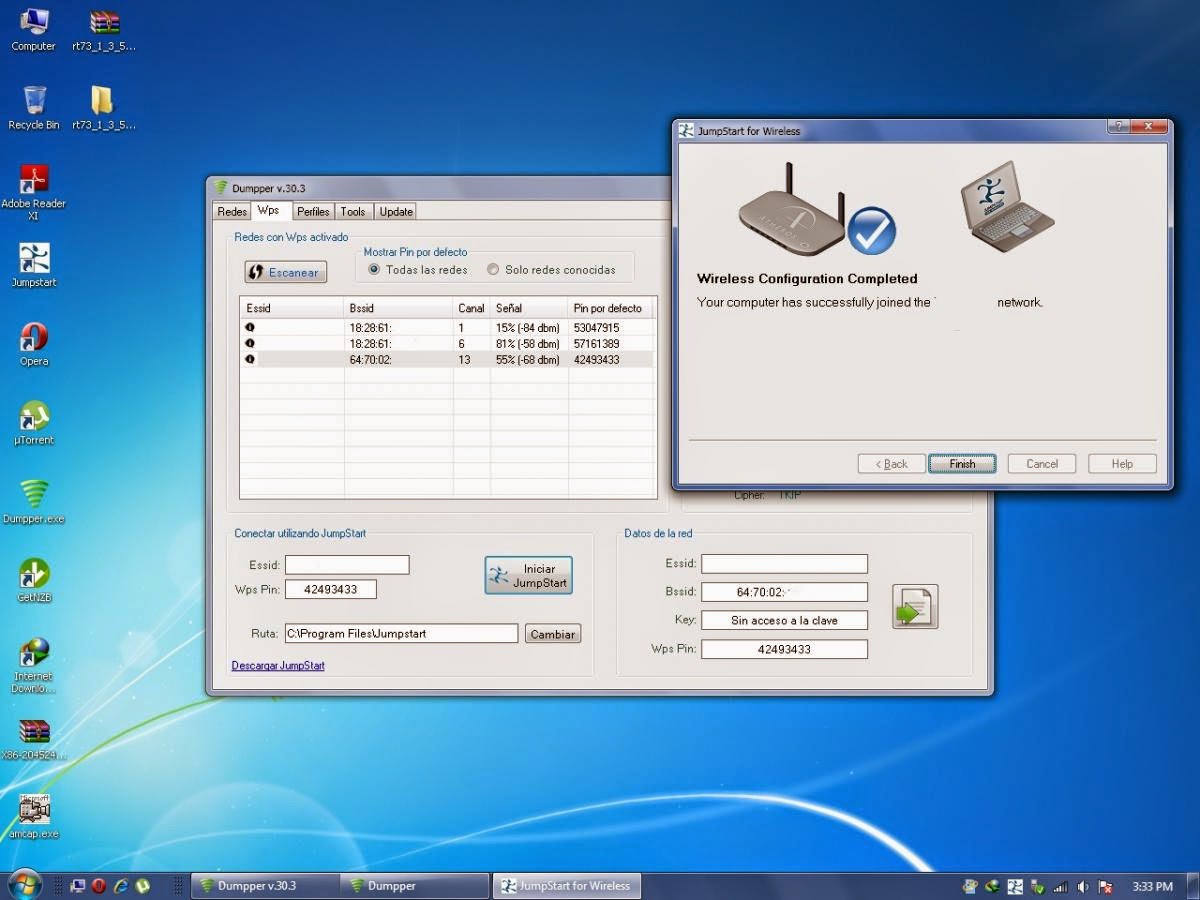
Task: Select the rt73_1_3_5 folder desktop icon
Action: pyautogui.click(x=103, y=108)
